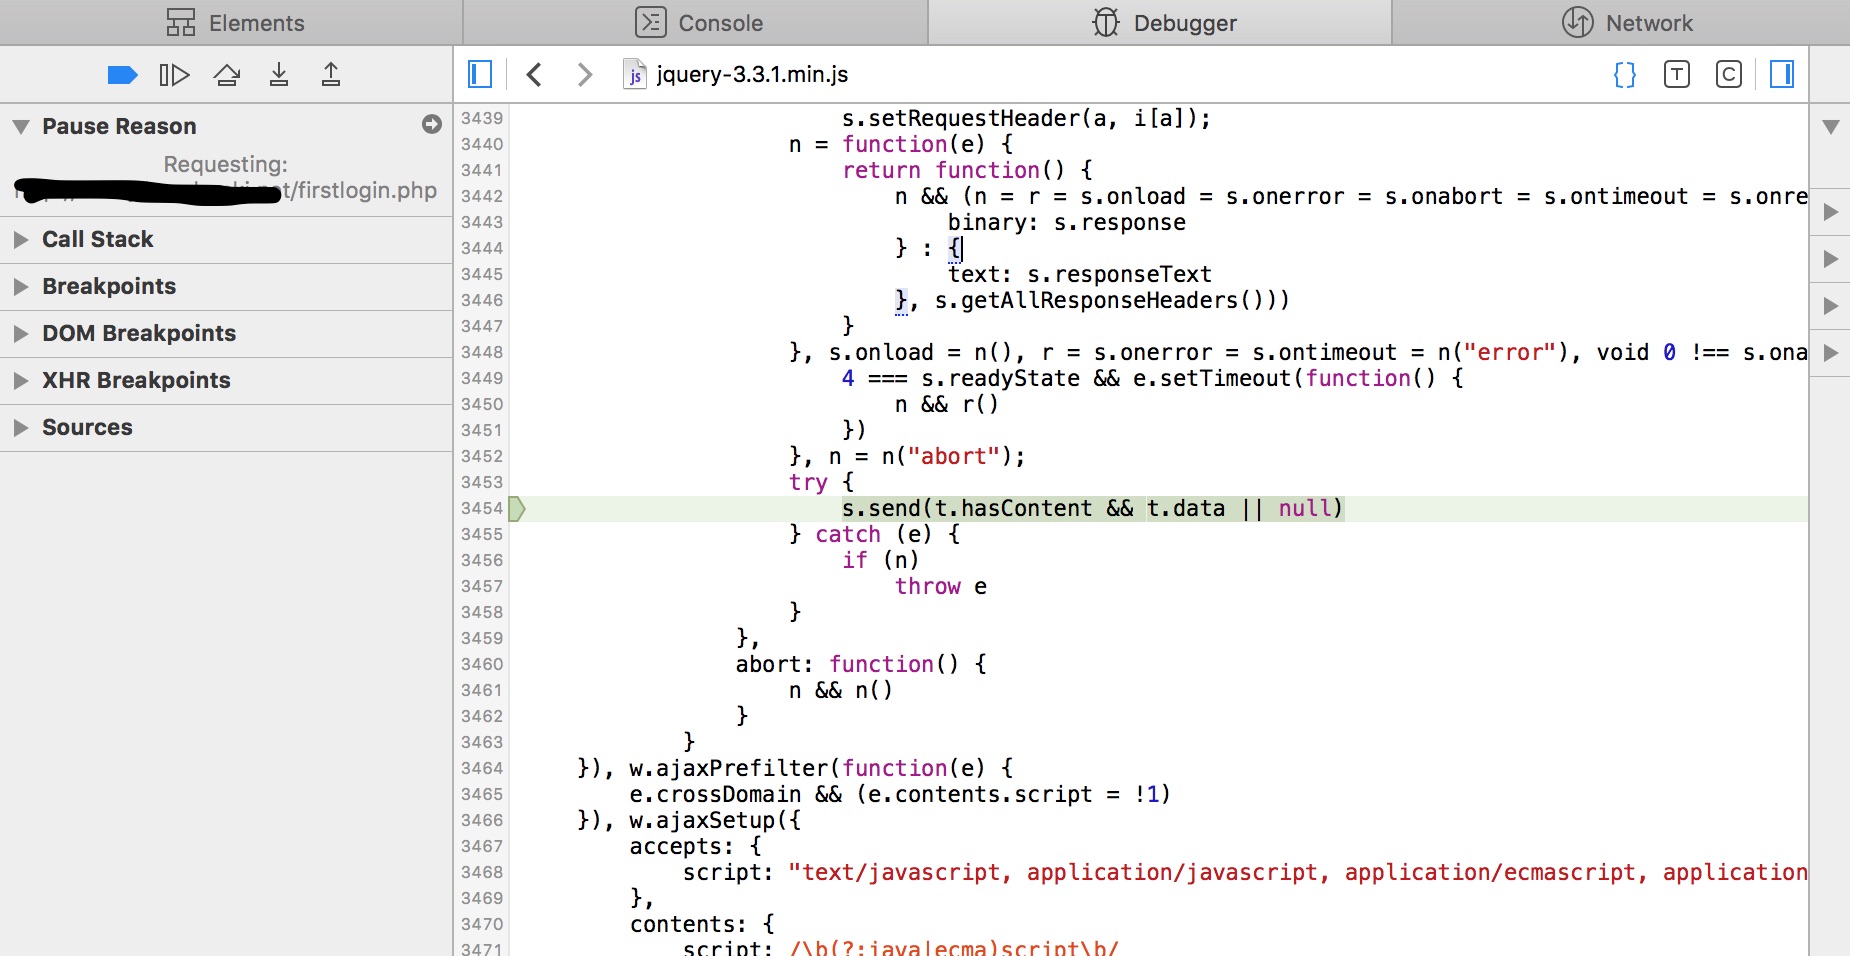Go forward with the right chevron
1850x956 pixels.
585,74
